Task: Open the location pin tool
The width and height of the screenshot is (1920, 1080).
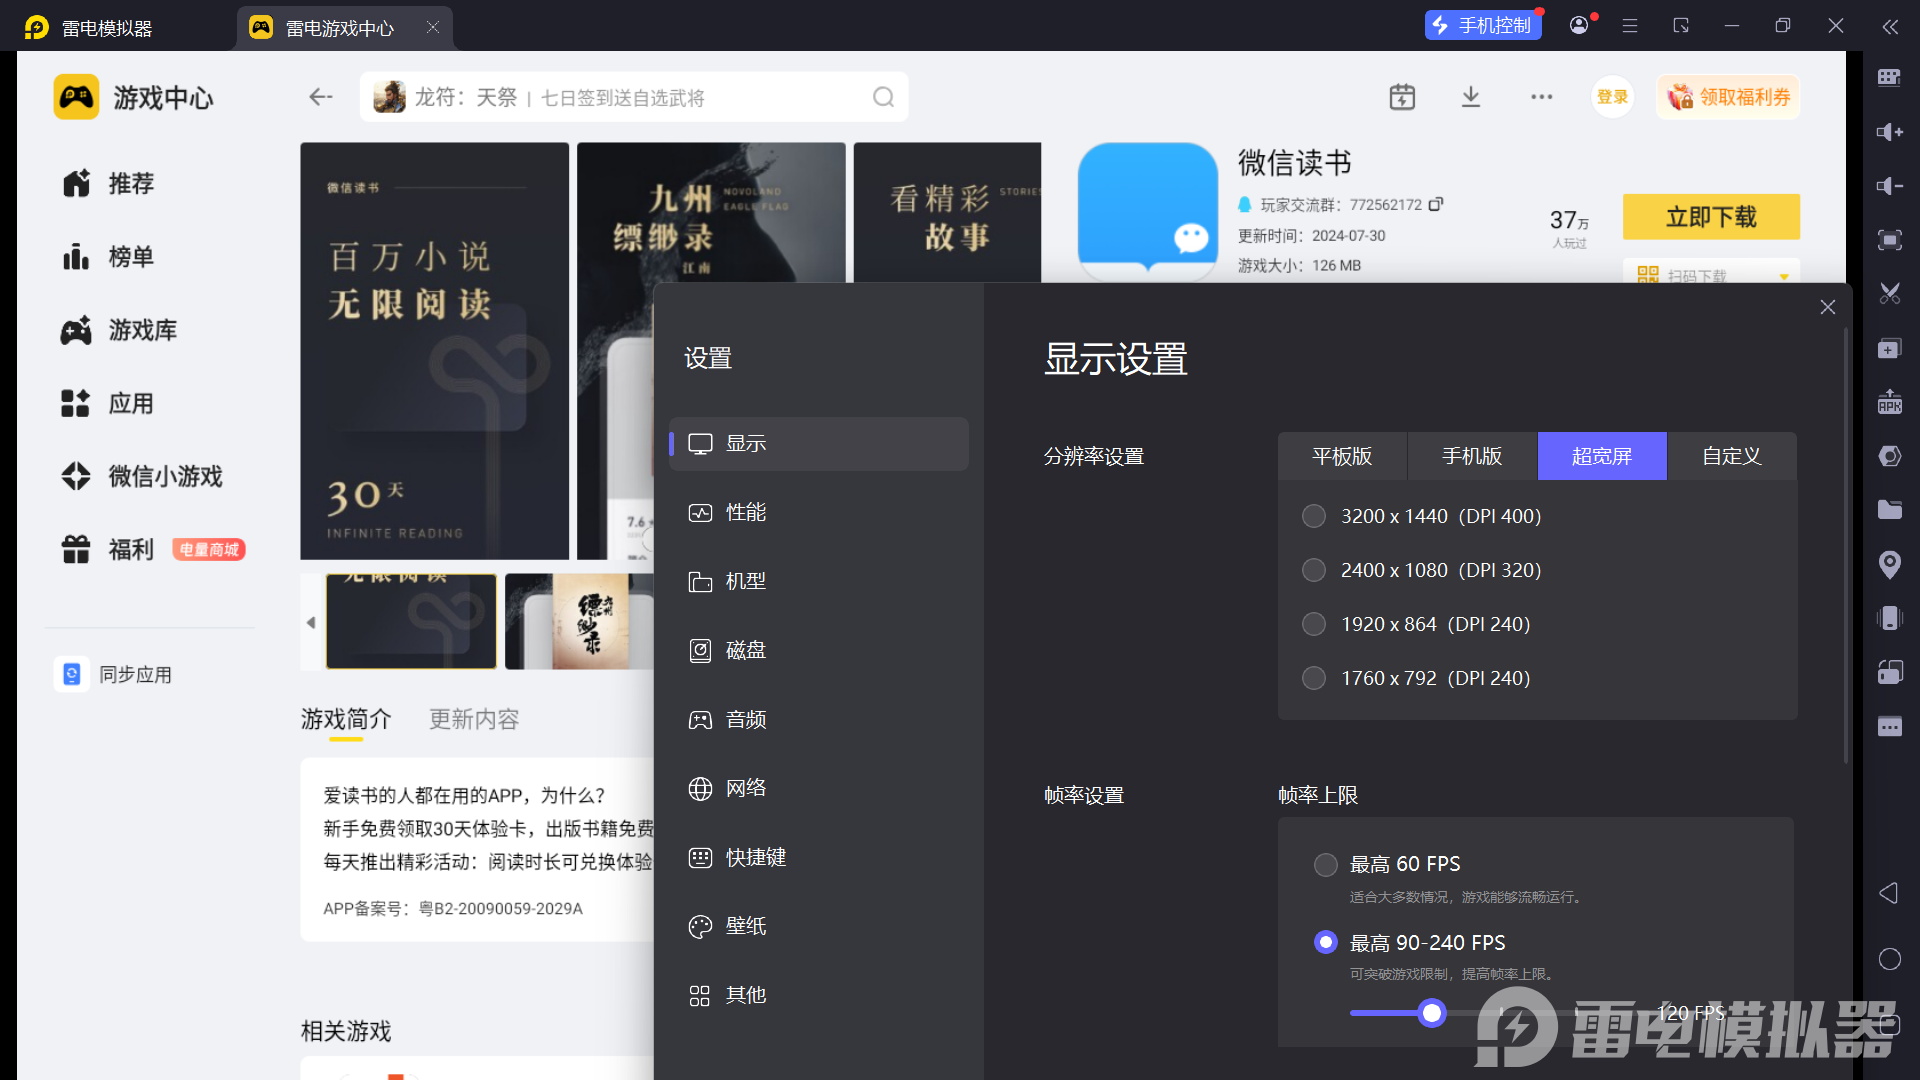Action: (x=1889, y=565)
